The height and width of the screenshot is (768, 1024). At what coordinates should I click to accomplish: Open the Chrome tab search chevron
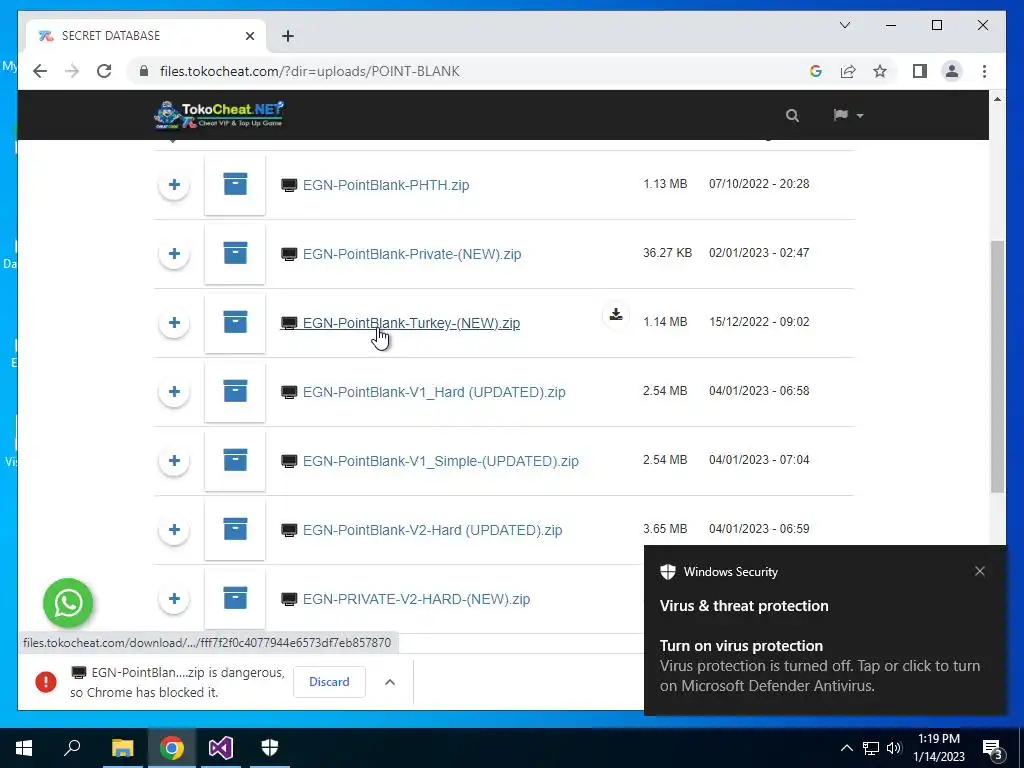[844, 25]
